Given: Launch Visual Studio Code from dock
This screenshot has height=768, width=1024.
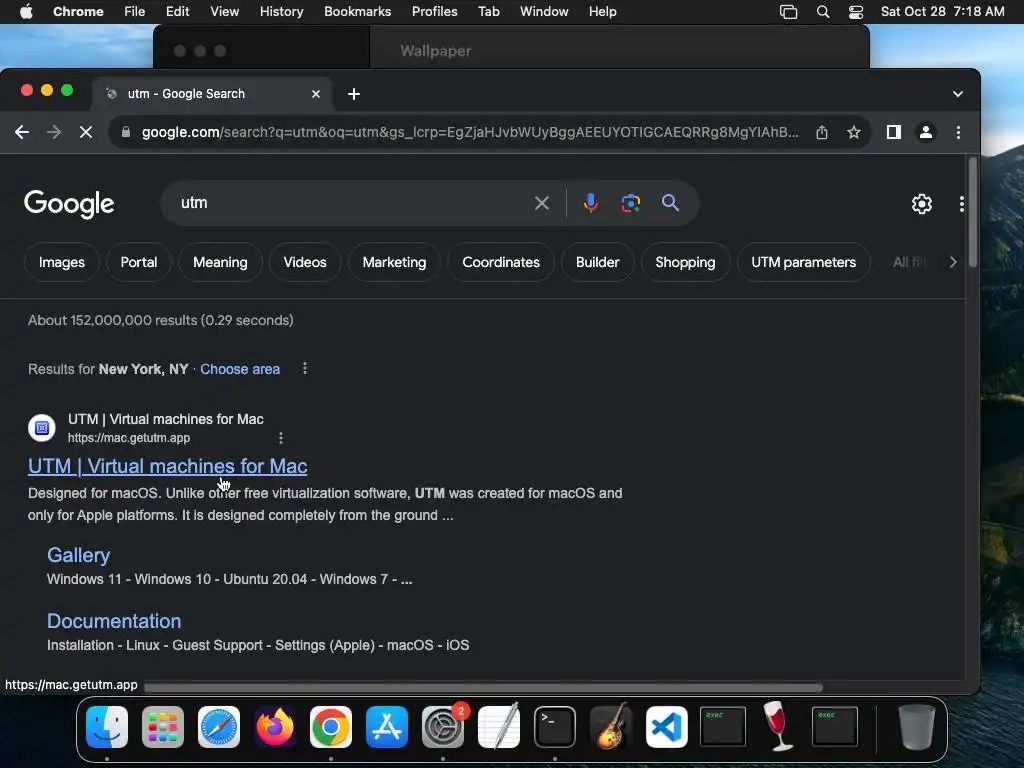Looking at the screenshot, I should pyautogui.click(x=667, y=727).
